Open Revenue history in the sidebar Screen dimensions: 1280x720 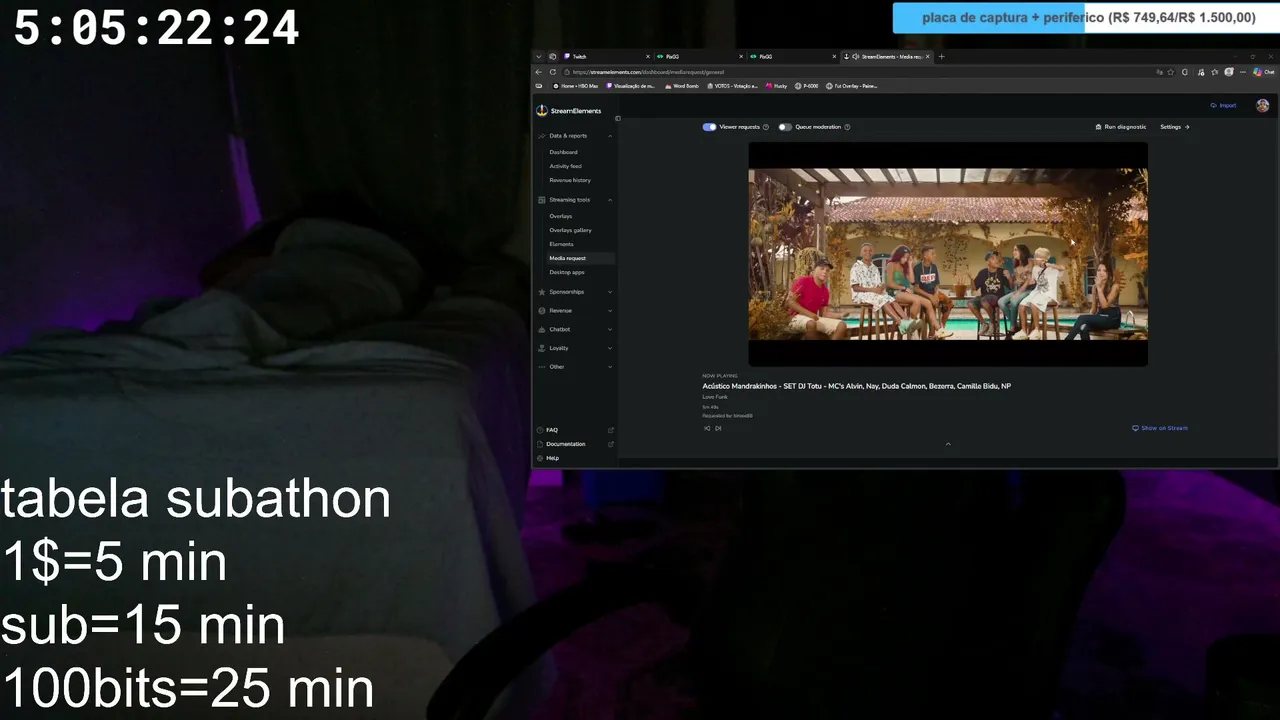tap(570, 180)
